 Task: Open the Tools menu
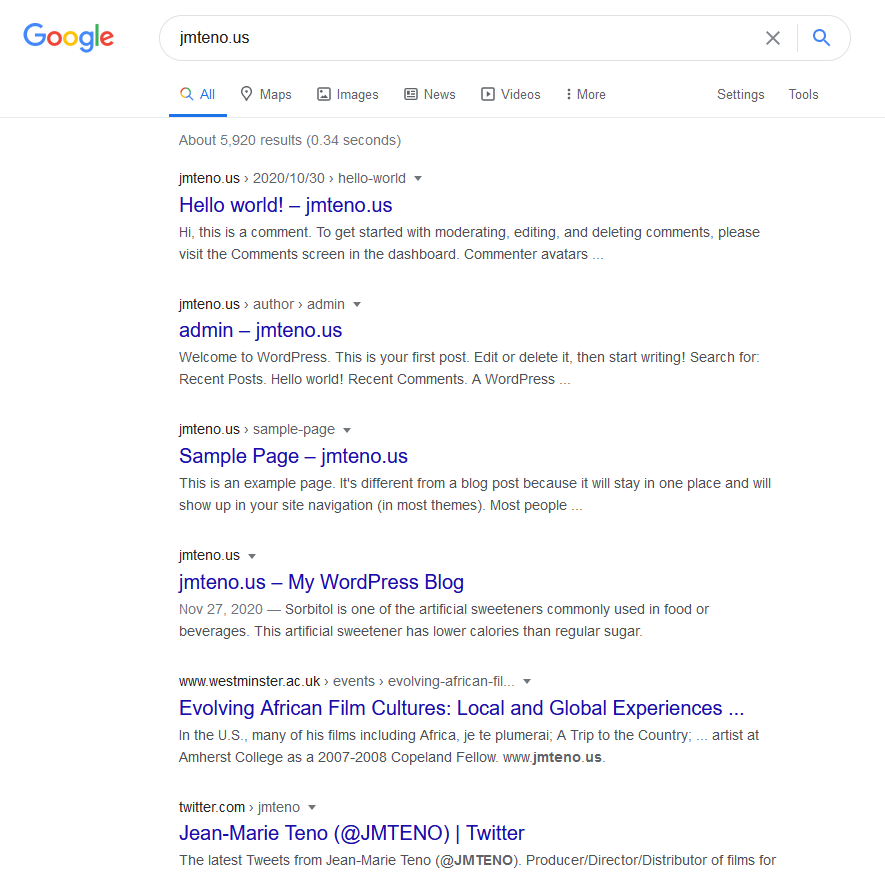(803, 94)
